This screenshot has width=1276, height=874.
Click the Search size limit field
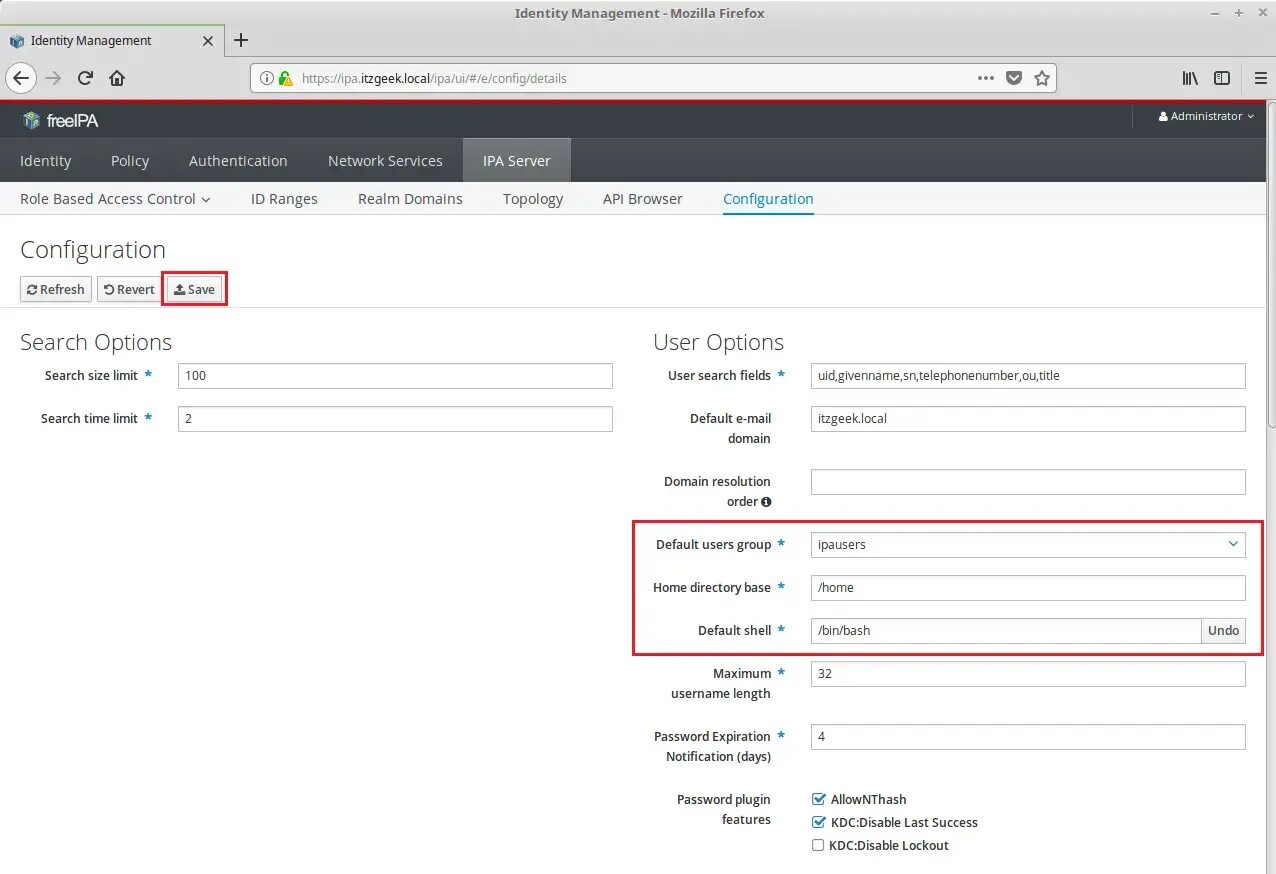[x=395, y=376]
